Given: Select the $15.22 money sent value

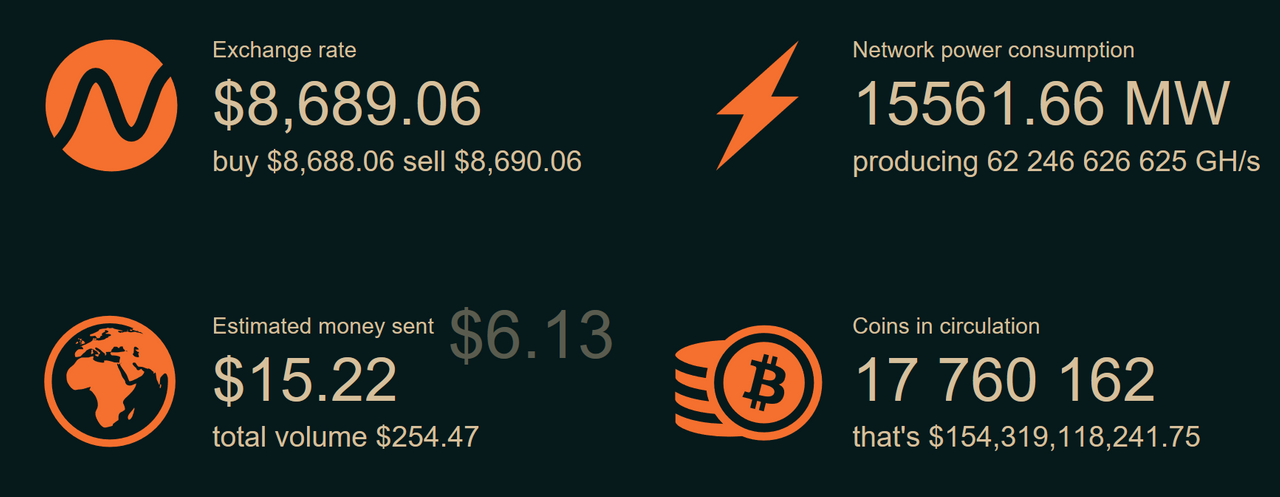Looking at the screenshot, I should tap(306, 381).
